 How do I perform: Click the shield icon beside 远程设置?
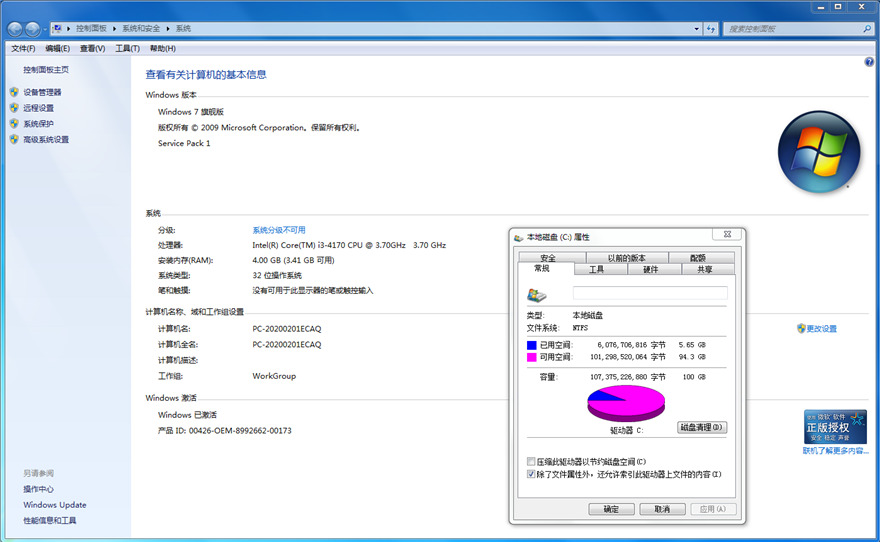point(14,108)
